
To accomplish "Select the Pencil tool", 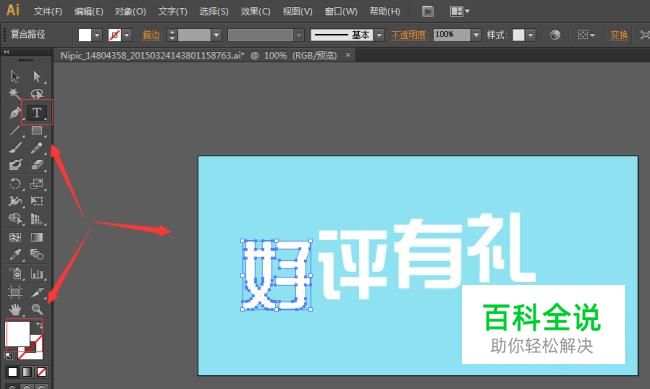I will point(36,148).
